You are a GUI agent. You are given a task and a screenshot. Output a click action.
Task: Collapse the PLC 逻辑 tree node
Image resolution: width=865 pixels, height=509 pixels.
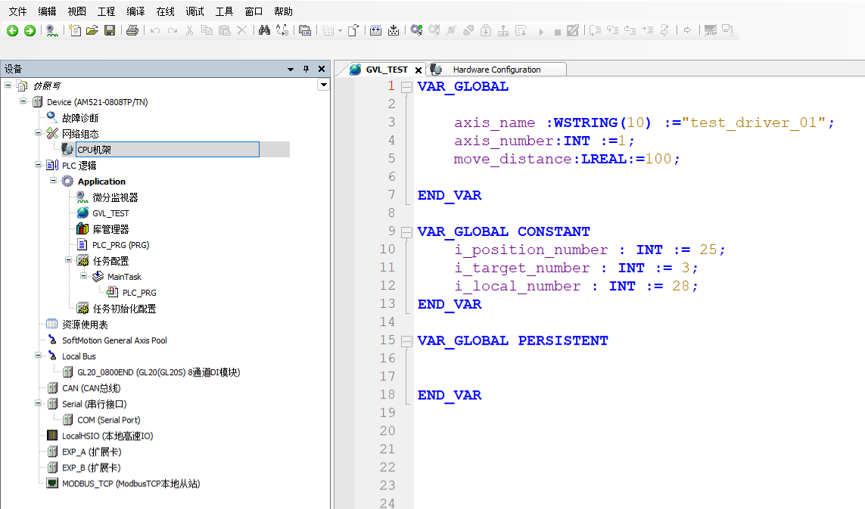tap(38, 164)
